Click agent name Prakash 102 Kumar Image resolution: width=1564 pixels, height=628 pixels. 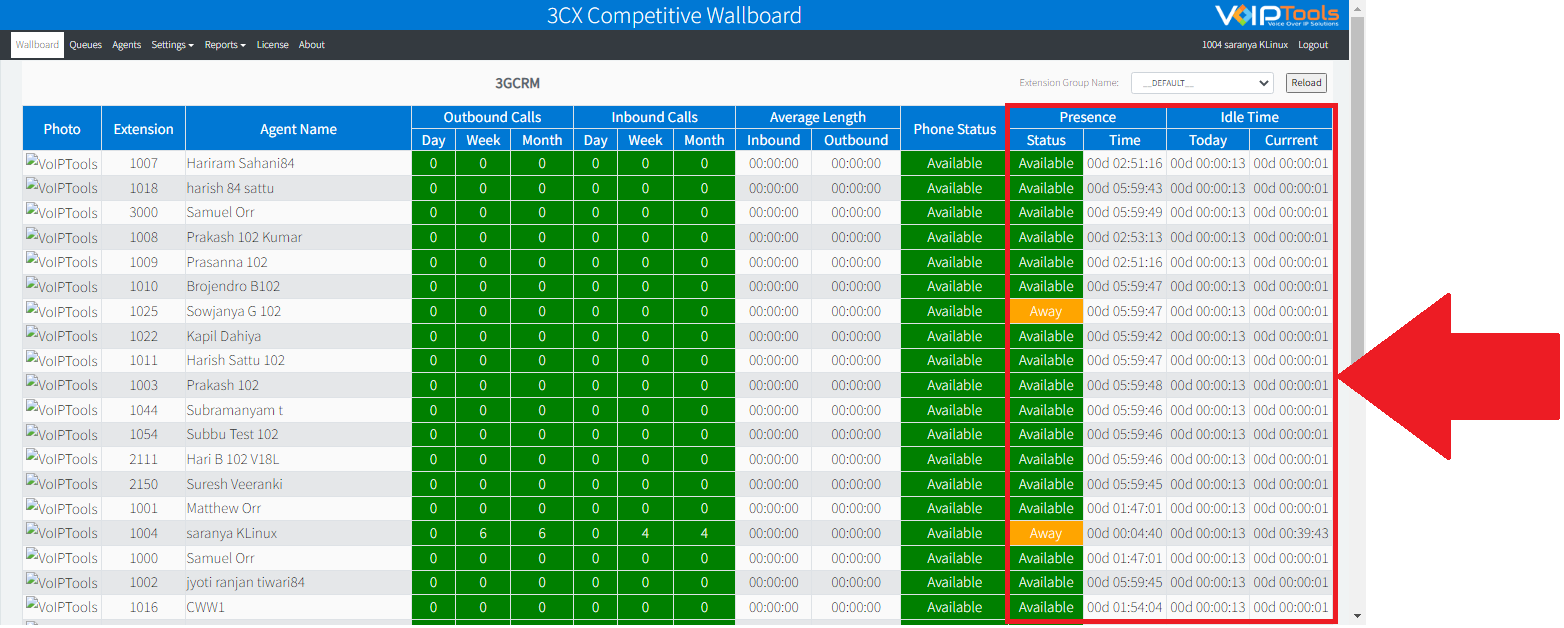click(244, 237)
